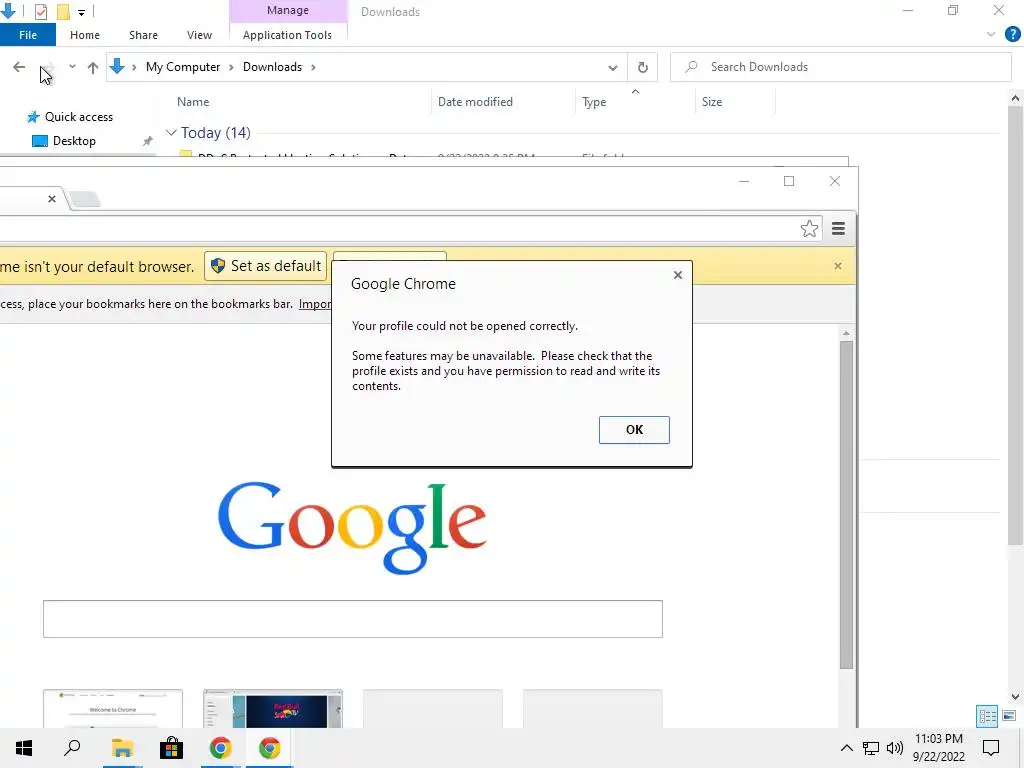Open the Windows Start menu
The width and height of the screenshot is (1024, 768).
(24, 748)
